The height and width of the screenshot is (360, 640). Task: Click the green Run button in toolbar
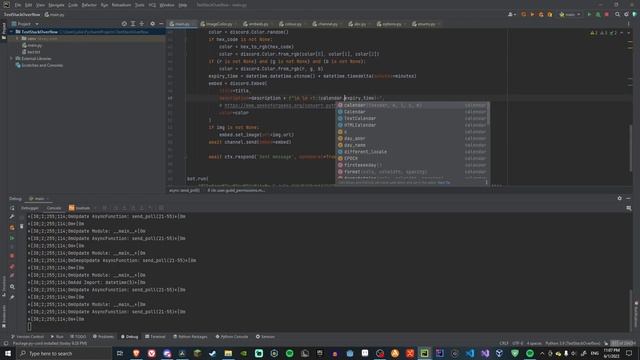pos(589,14)
